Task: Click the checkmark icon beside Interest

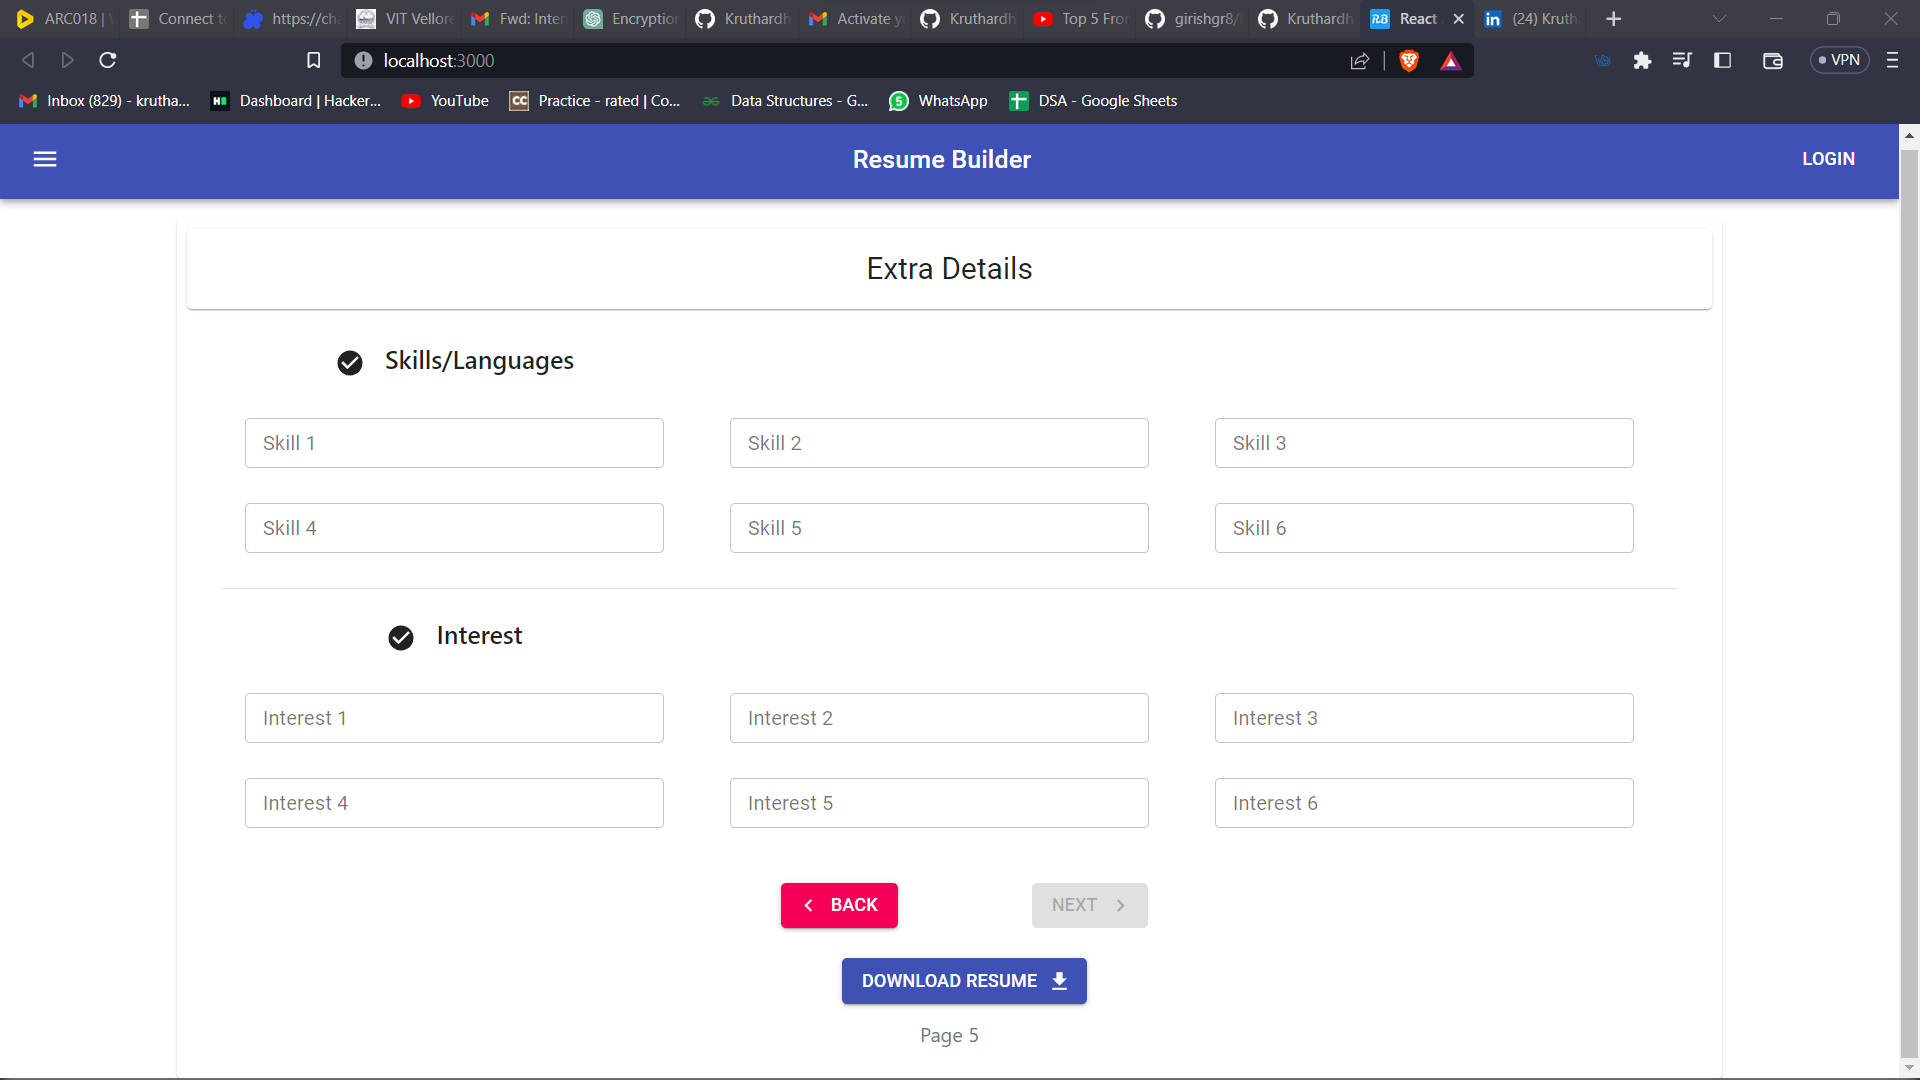Action: 400,638
